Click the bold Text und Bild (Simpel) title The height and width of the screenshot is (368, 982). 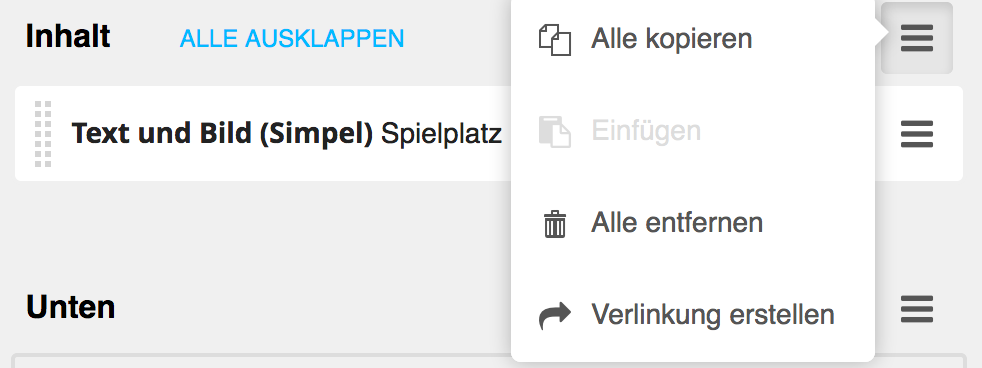(222, 133)
